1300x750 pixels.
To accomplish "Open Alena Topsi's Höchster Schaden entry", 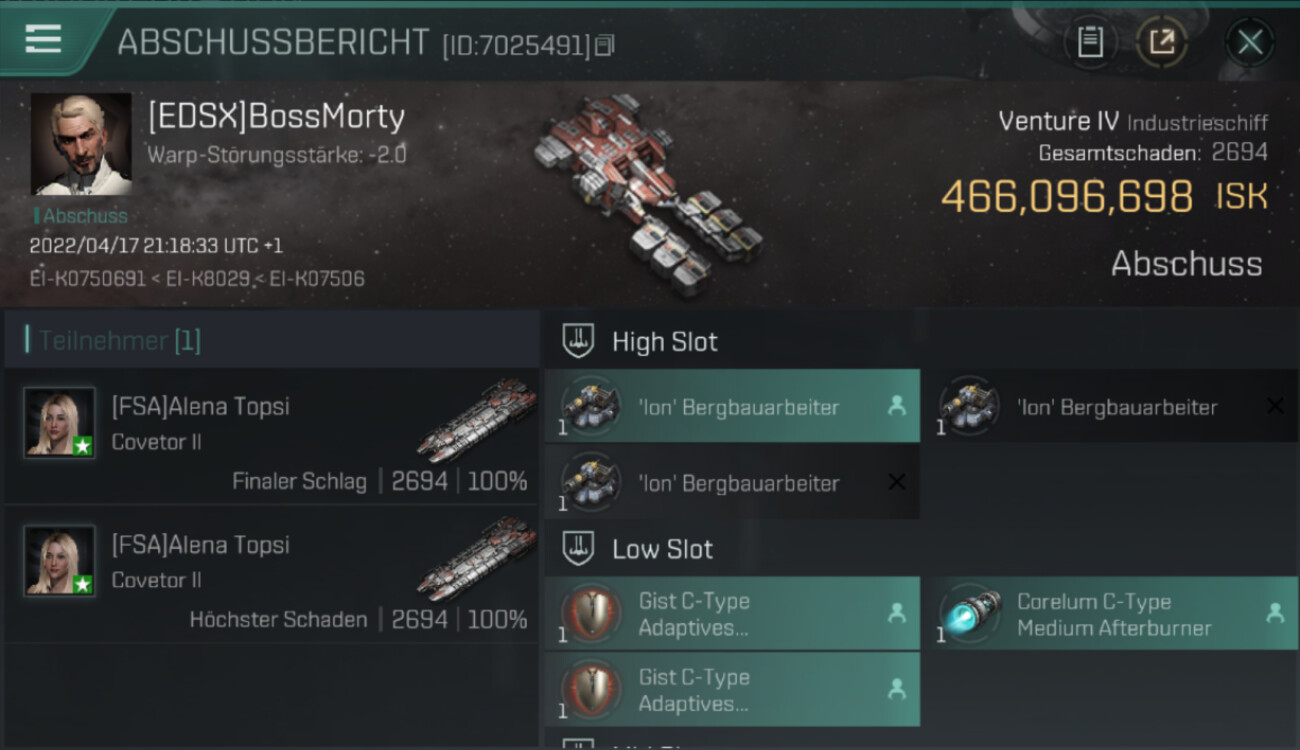I will click(x=271, y=574).
